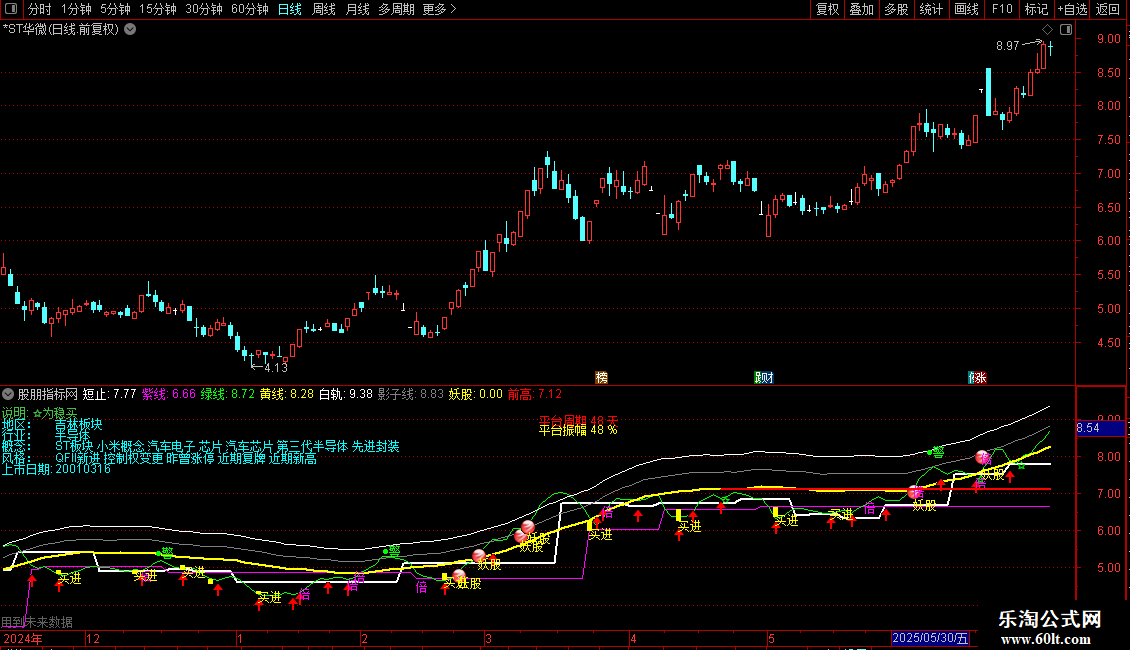Open F10 company information
Image resolution: width=1130 pixels, height=650 pixels.
(1002, 9)
